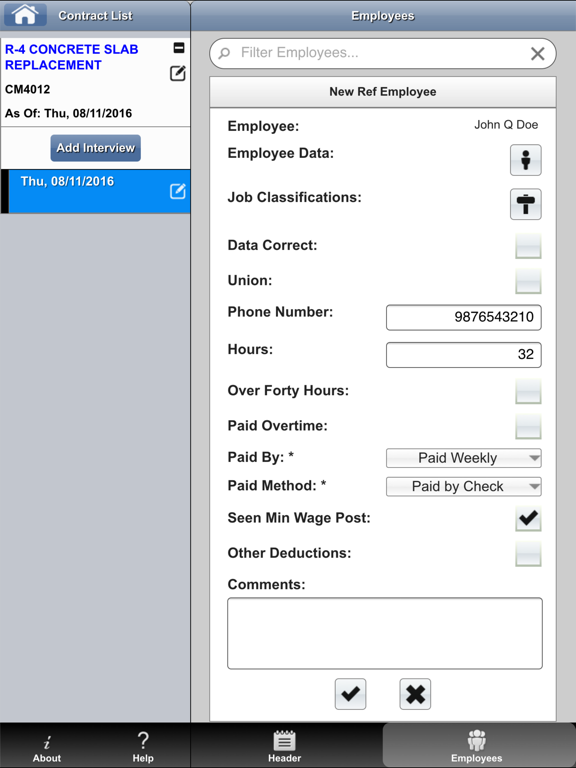Click the New Ref Employee header bar
576x768 pixels.
tap(383, 92)
